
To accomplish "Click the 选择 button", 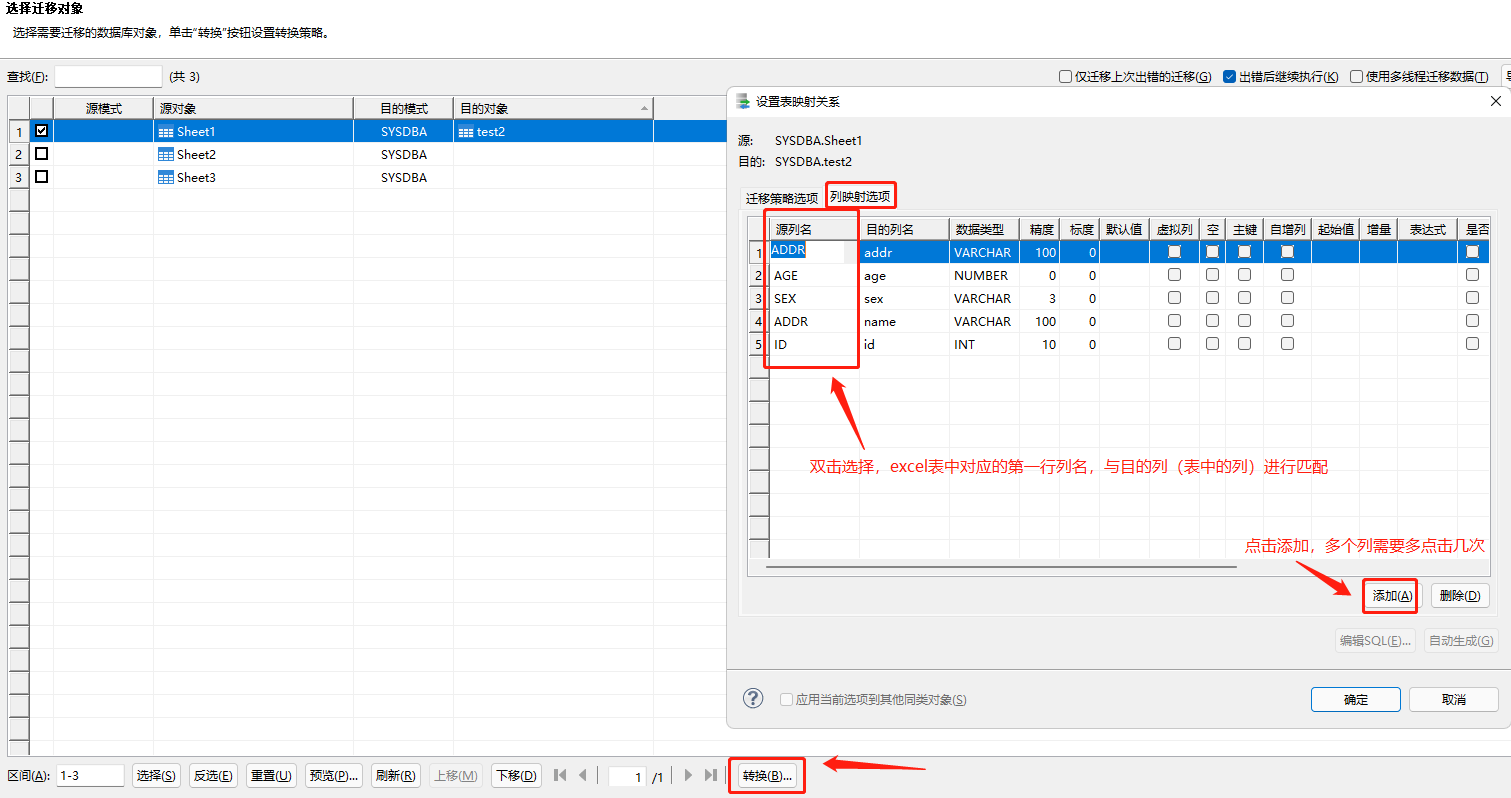I will [x=157, y=776].
